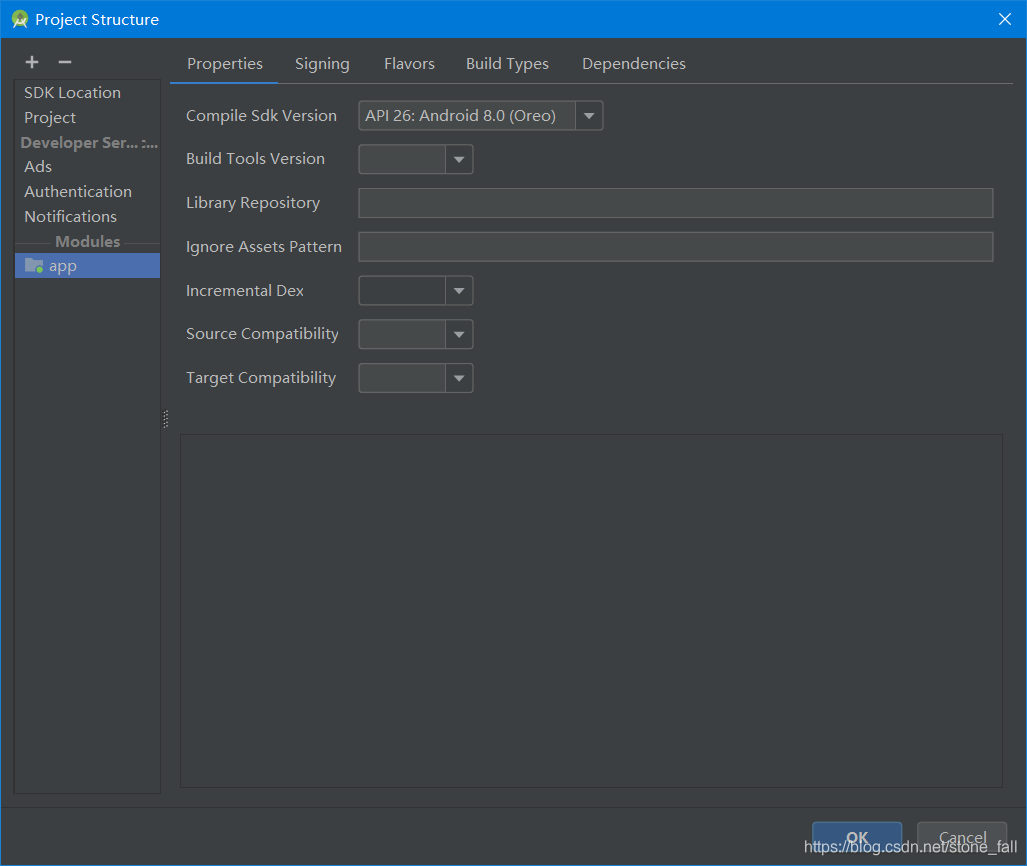Click the Cancel button
This screenshot has width=1027, height=866.
[x=961, y=840]
